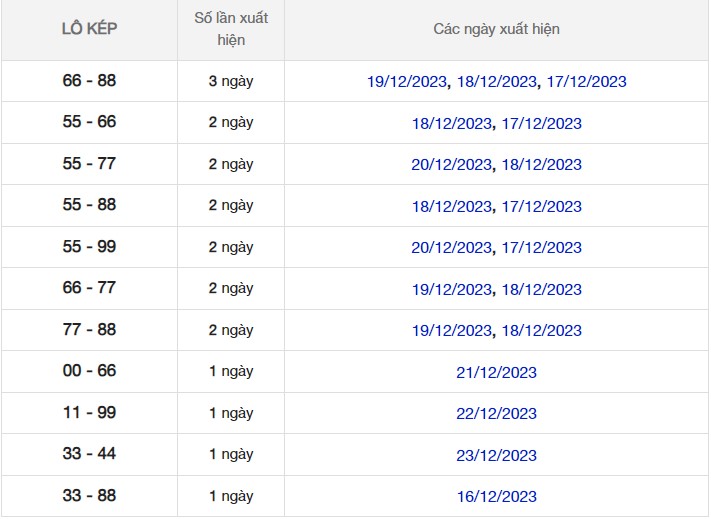Click 19/12/2023 in the 66 - 88 row
The image size is (711, 519).
pyautogui.click(x=407, y=82)
